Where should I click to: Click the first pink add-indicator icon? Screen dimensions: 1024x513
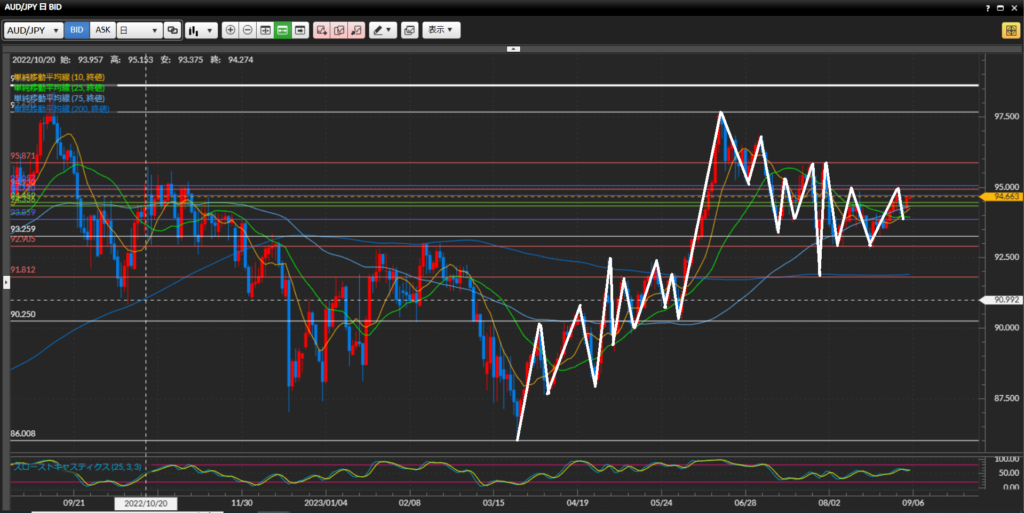point(321,30)
